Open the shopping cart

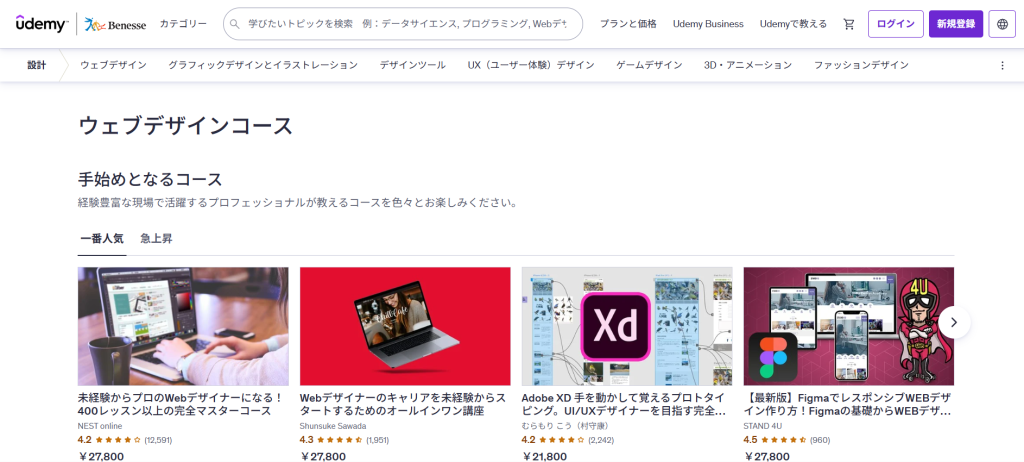point(849,24)
